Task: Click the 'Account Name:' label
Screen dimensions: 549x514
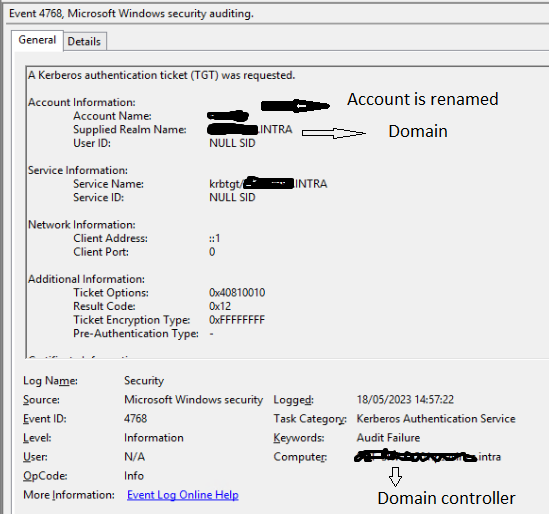Action: tap(112, 116)
